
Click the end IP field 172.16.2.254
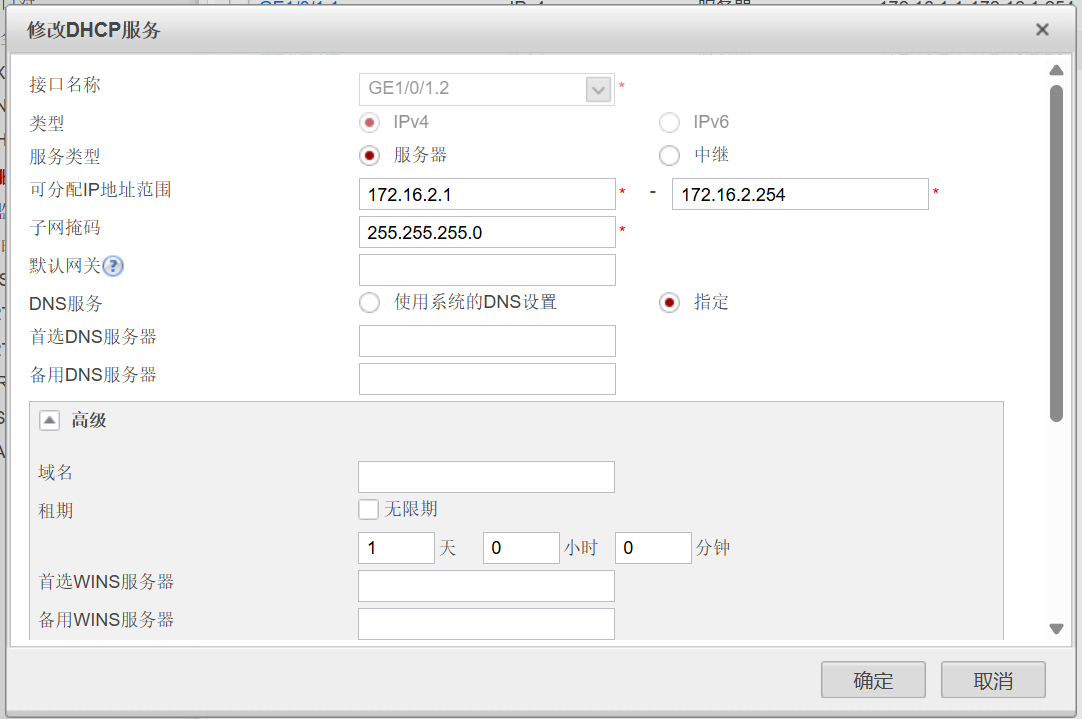coord(800,195)
